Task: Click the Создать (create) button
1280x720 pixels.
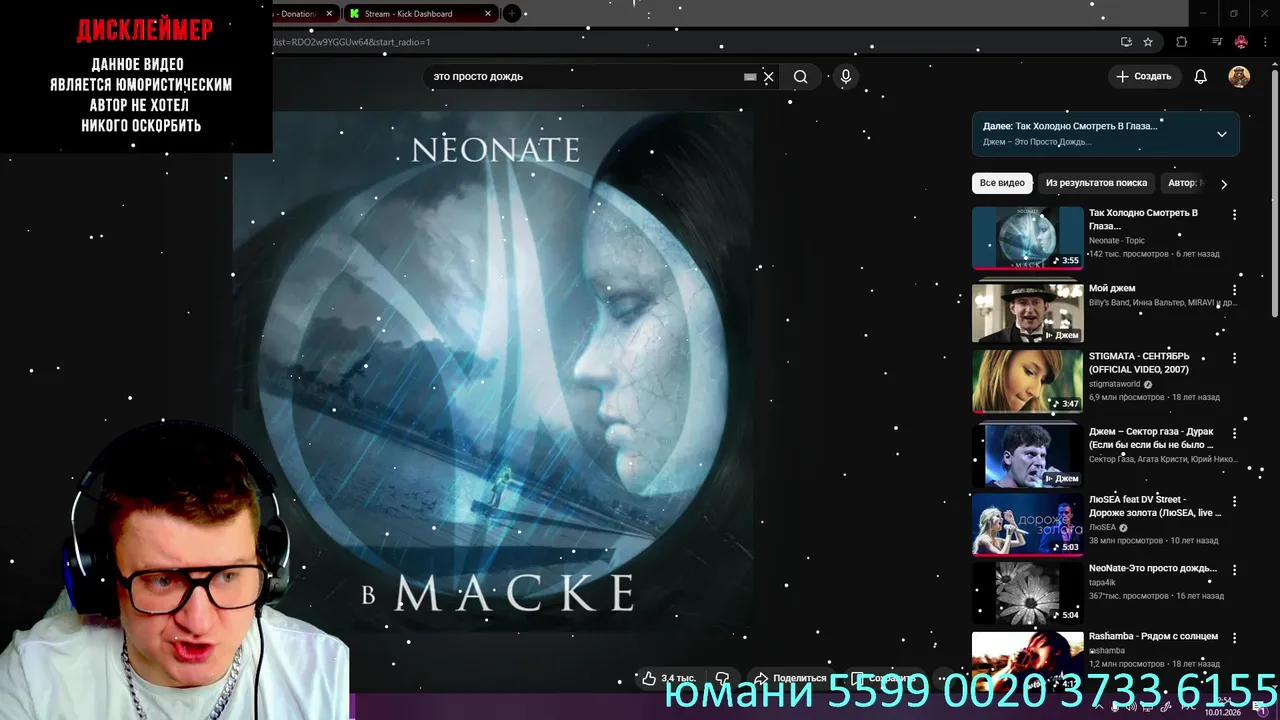Action: pos(1143,77)
